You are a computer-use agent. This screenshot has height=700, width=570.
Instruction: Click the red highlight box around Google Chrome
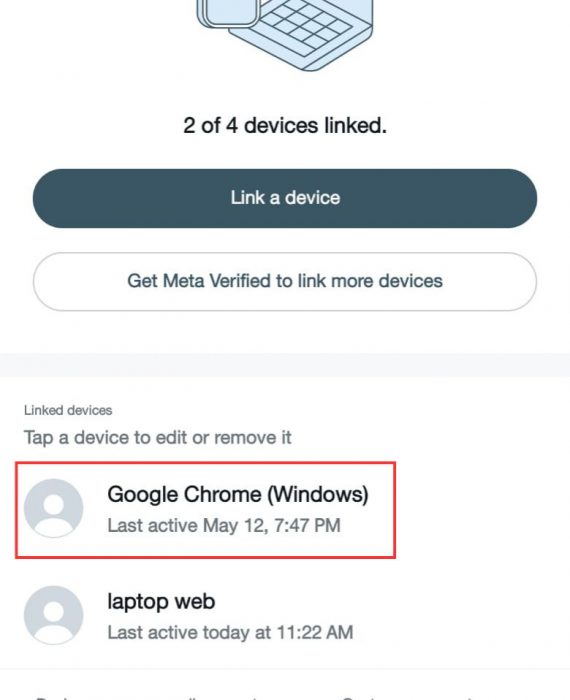click(x=205, y=510)
